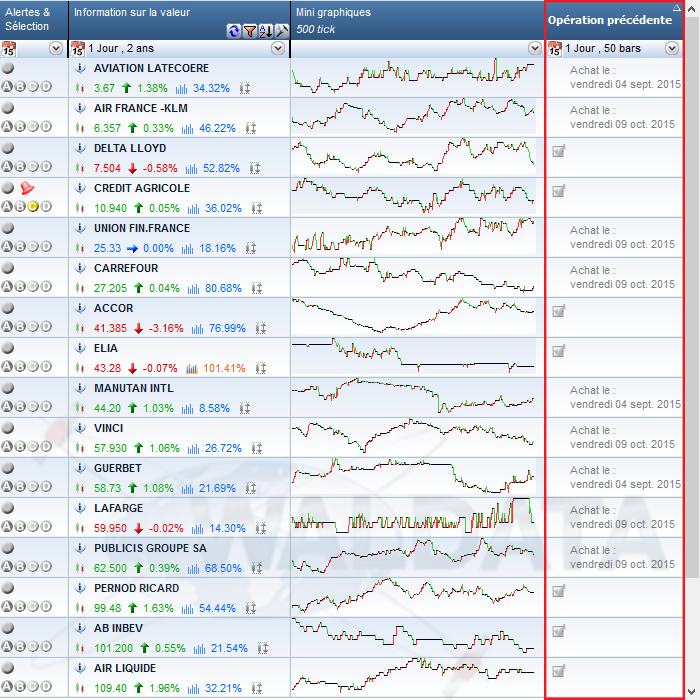The image size is (700, 700).
Task: Toggle alert C on CREDIT AGRICOLE row
Action: [33, 206]
